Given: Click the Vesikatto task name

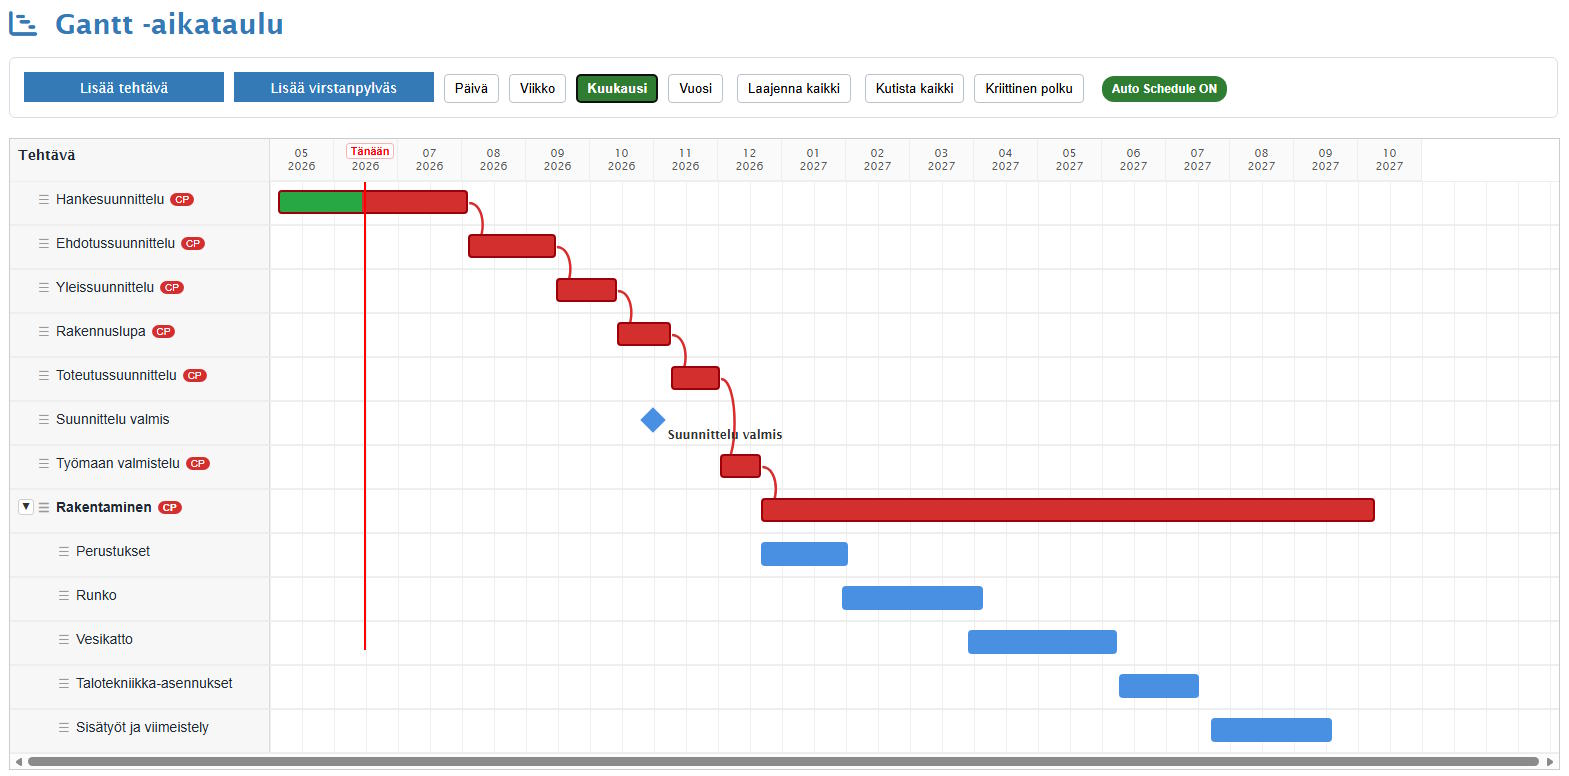Looking at the screenshot, I should [x=104, y=639].
